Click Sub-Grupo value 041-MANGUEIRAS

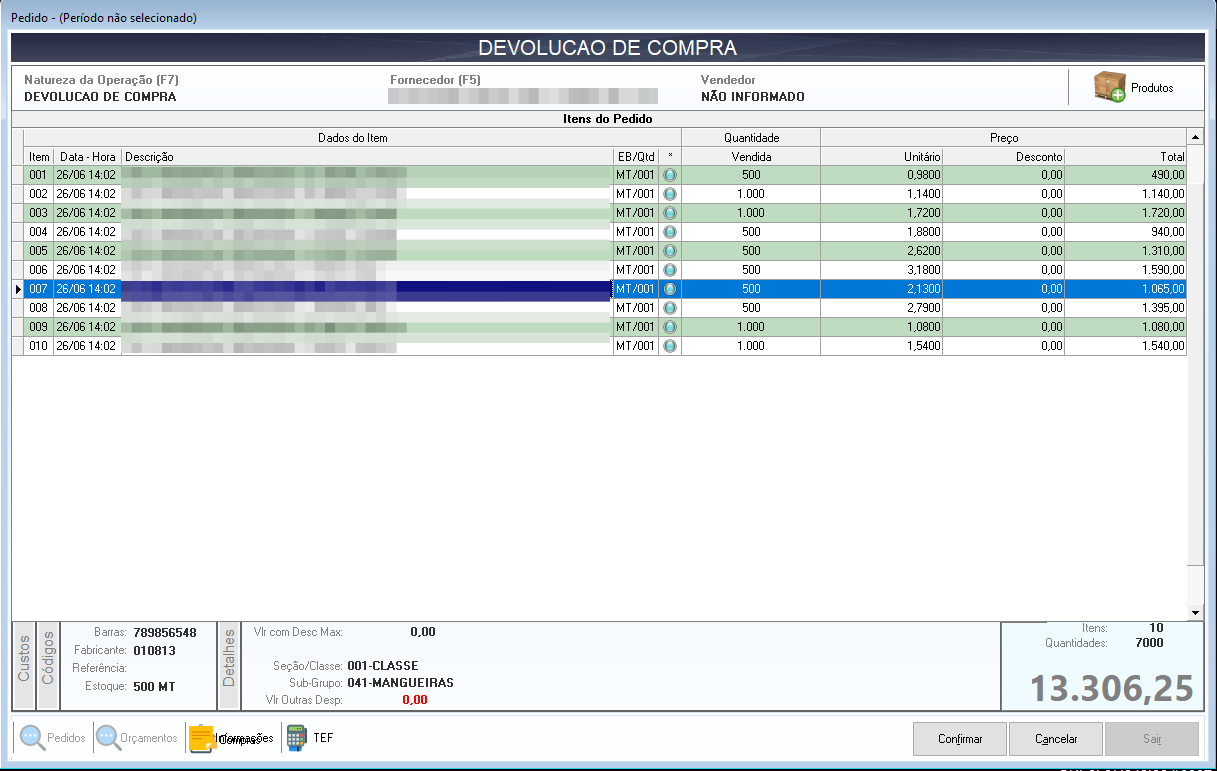tap(400, 683)
